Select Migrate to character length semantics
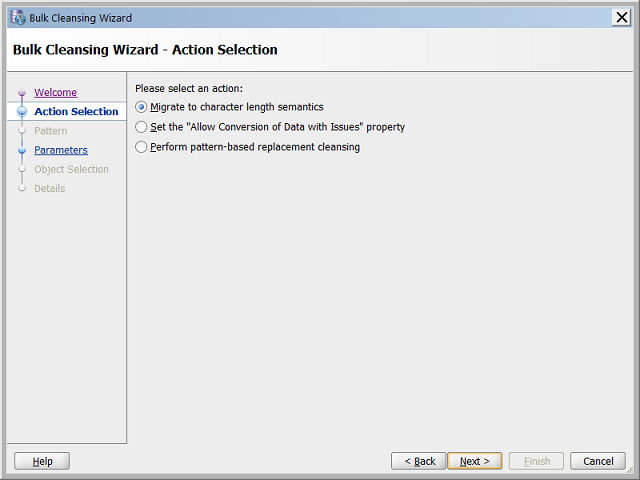 (x=141, y=107)
